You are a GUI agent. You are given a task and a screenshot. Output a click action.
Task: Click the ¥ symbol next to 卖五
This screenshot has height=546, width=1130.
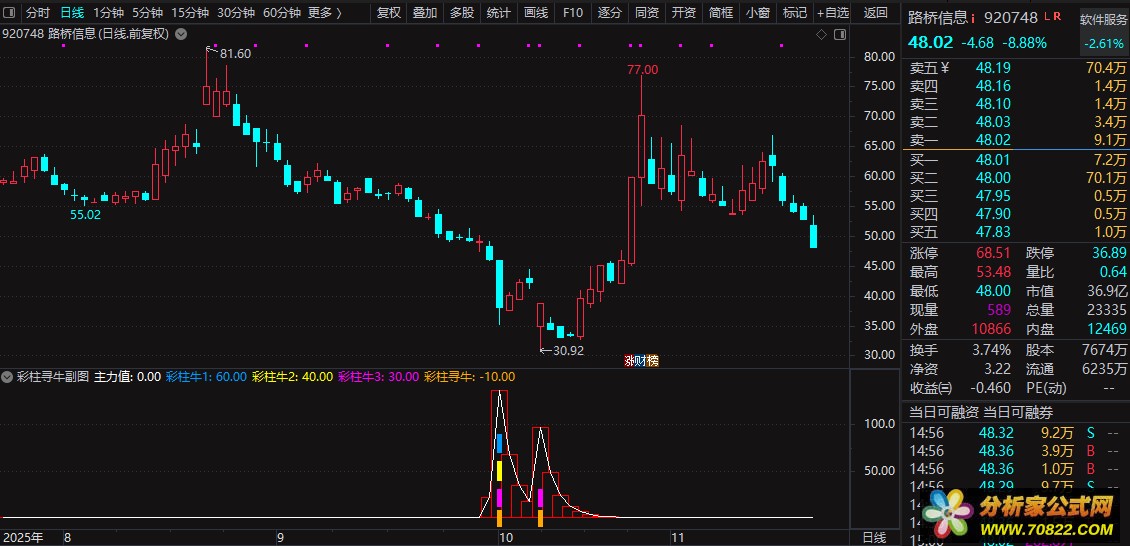point(944,68)
